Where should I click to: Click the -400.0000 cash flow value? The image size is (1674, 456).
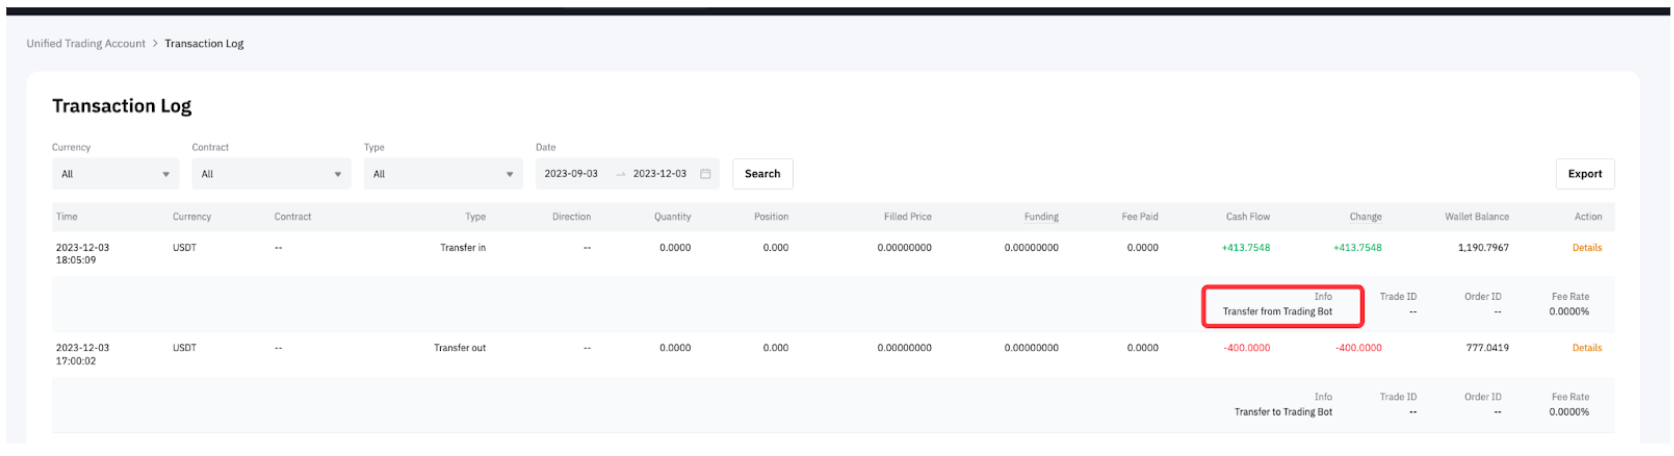pyautogui.click(x=1246, y=348)
